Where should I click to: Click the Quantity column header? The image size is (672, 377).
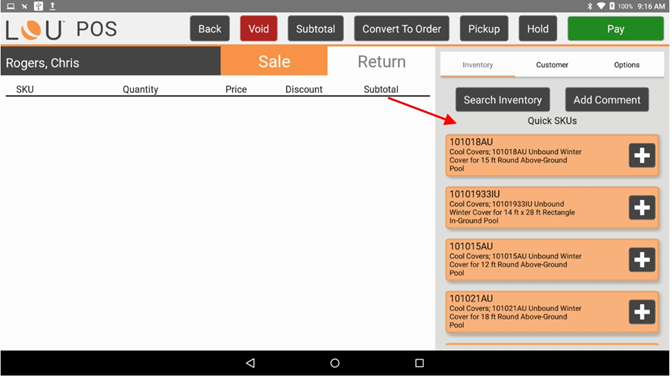tap(141, 90)
